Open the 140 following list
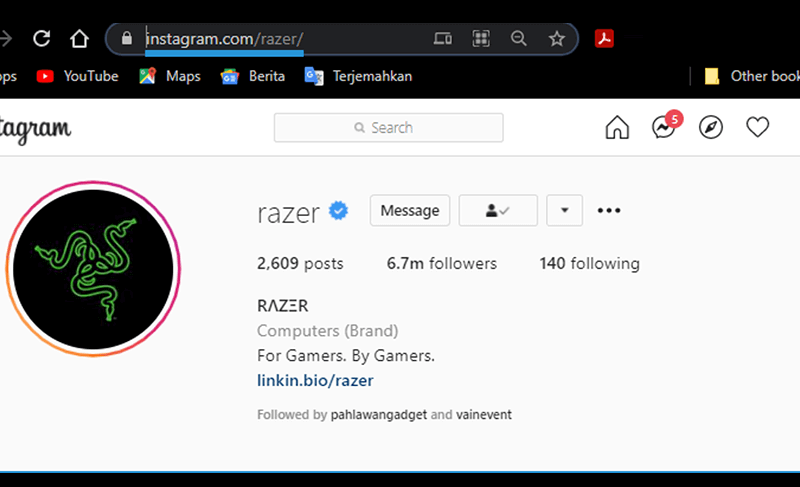This screenshot has height=487, width=800. (x=589, y=263)
